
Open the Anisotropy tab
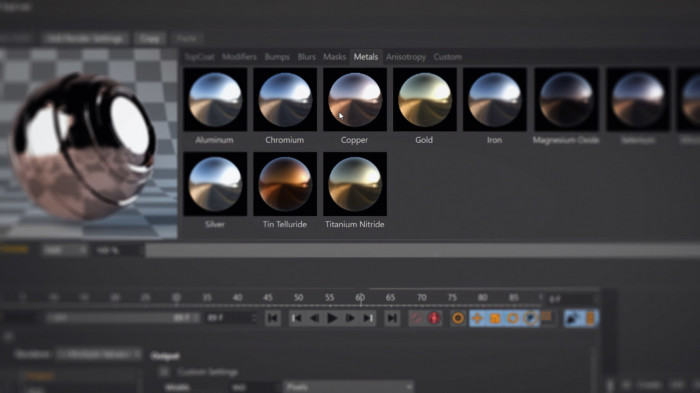(x=406, y=57)
